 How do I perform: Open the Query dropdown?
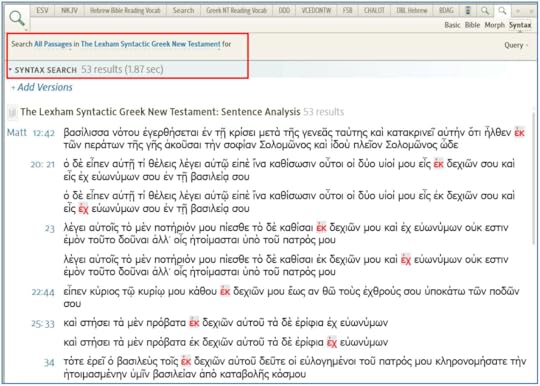[516, 45]
